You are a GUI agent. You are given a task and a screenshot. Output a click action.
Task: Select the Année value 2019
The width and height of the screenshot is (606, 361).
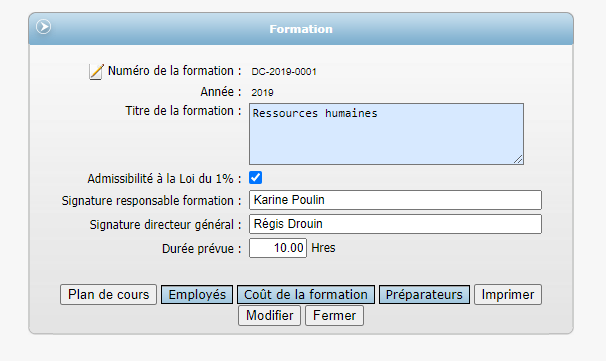(x=262, y=93)
